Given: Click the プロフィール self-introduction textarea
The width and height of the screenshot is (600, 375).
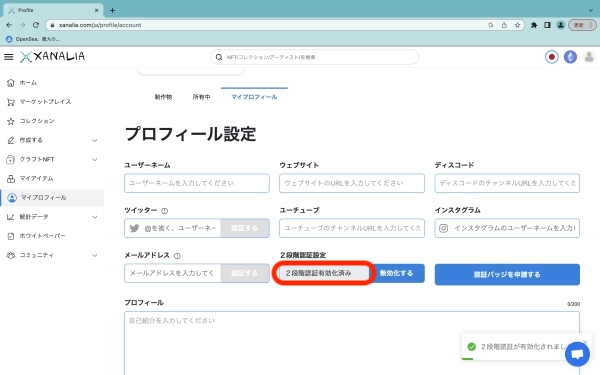Looking at the screenshot, I should pyautogui.click(x=352, y=343).
